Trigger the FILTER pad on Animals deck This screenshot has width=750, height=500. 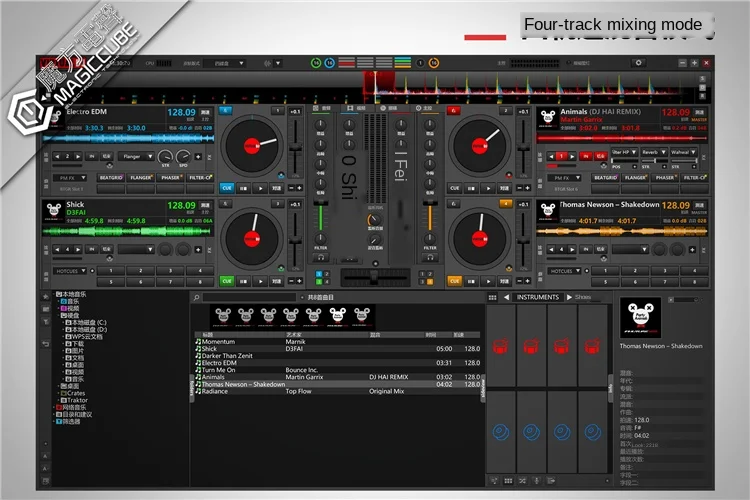(695, 178)
